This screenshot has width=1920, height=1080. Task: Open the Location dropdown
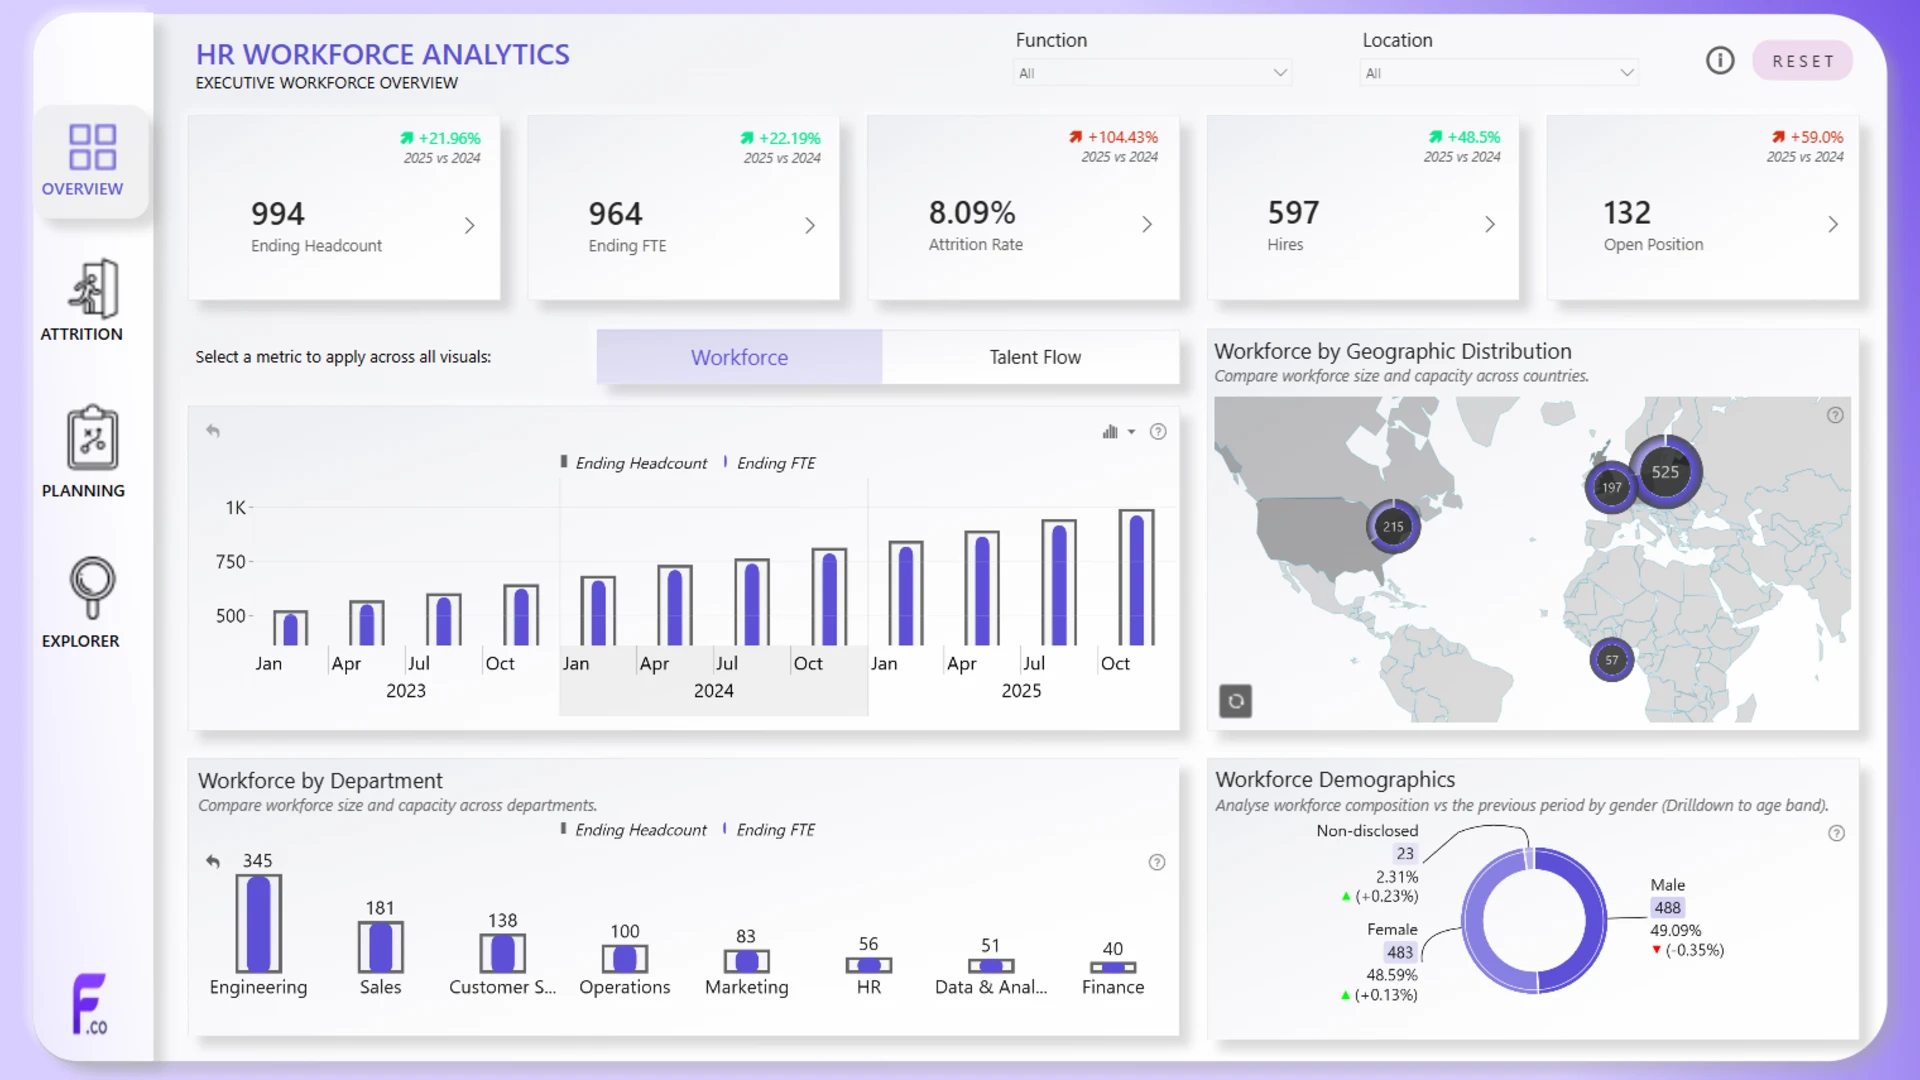tap(1498, 73)
